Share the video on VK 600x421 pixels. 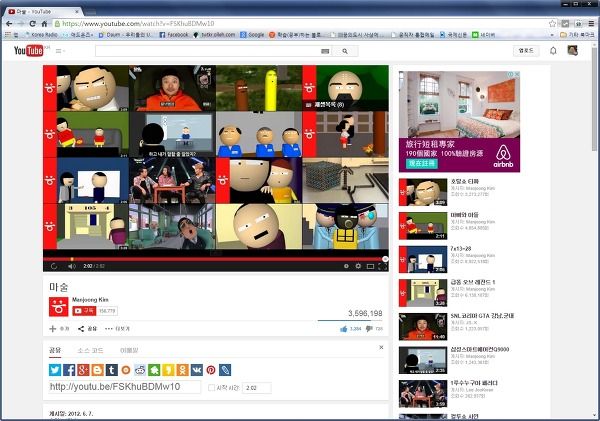pos(197,370)
